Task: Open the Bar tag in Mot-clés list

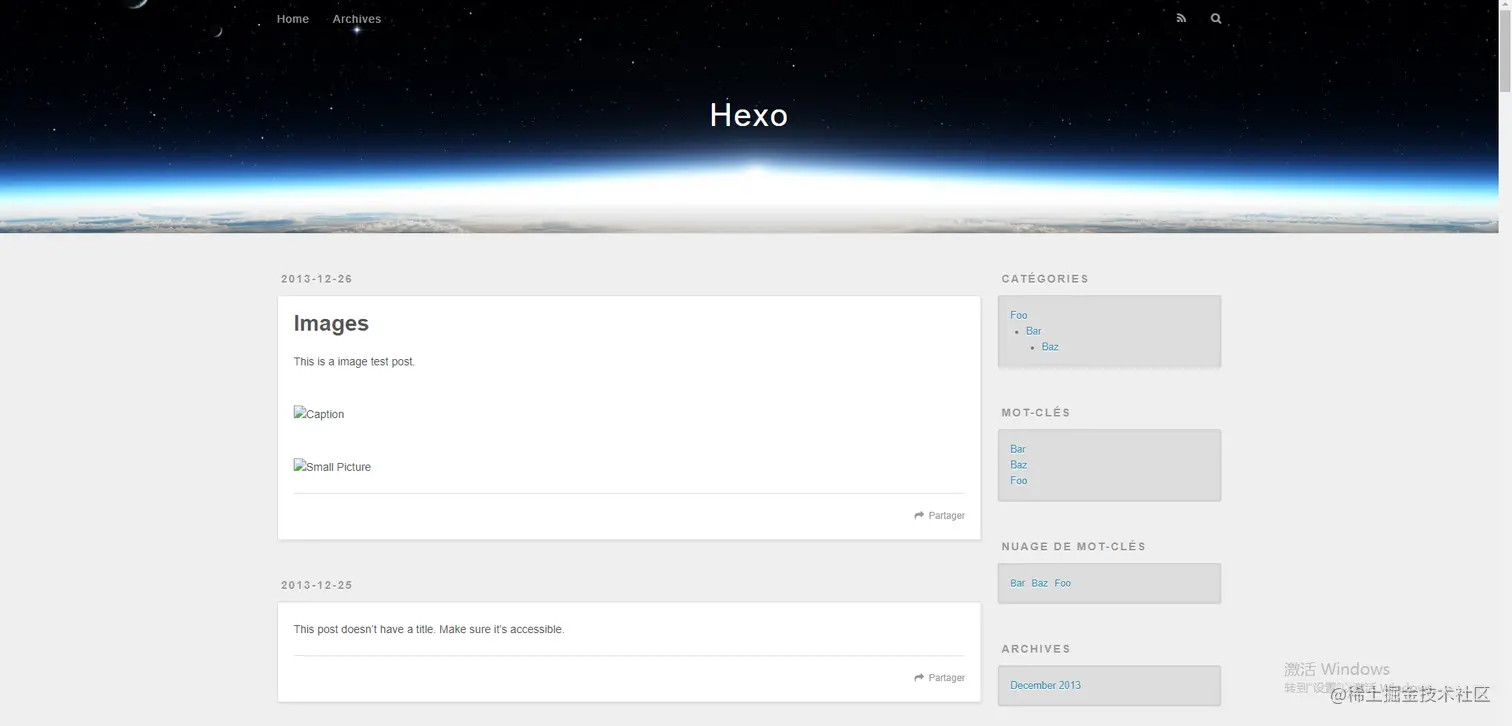Action: 1017,449
